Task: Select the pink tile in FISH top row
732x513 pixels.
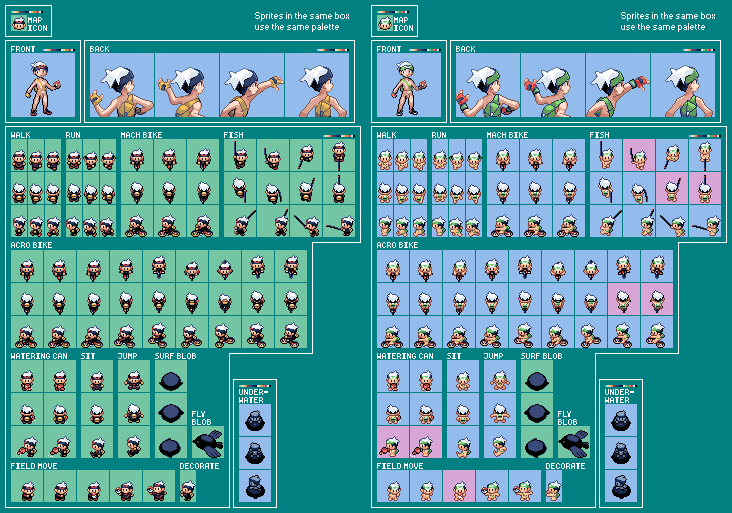Action: pyautogui.click(x=639, y=155)
